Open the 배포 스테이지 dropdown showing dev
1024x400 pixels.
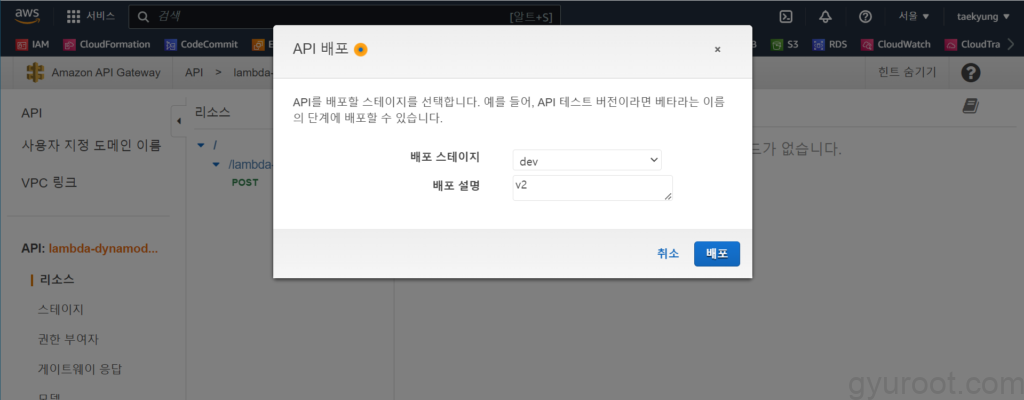(586, 160)
